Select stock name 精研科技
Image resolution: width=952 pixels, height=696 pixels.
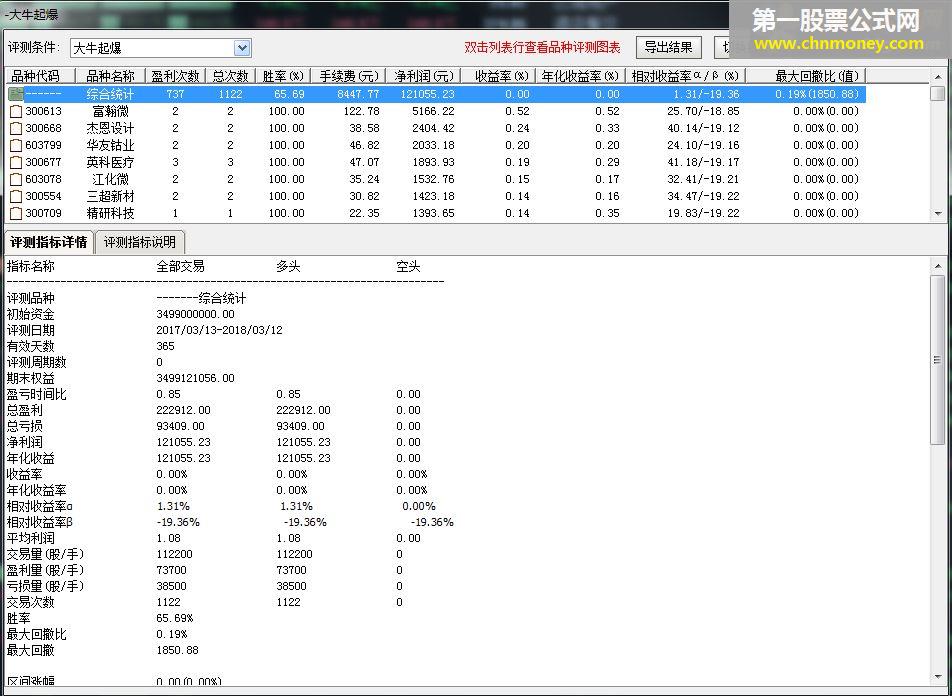110,214
